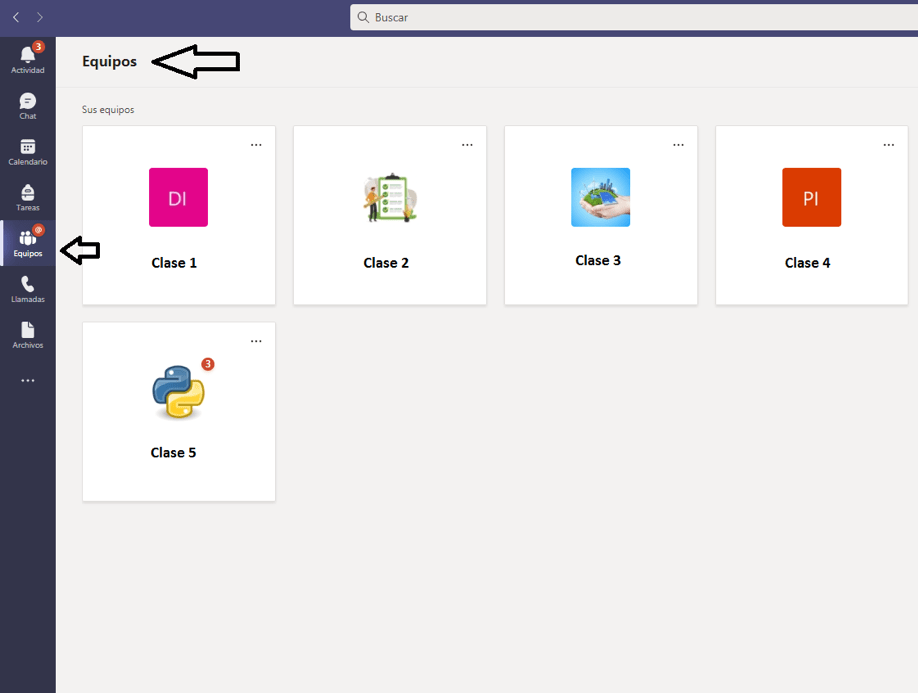This screenshot has height=693, width=918.
Task: Open the pink DI team avatar
Action: click(179, 197)
